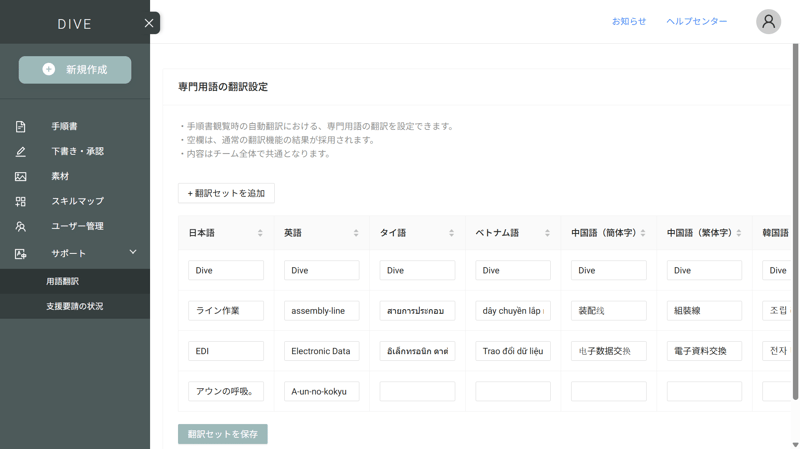Open the ヘルプセンター link

[x=696, y=21]
